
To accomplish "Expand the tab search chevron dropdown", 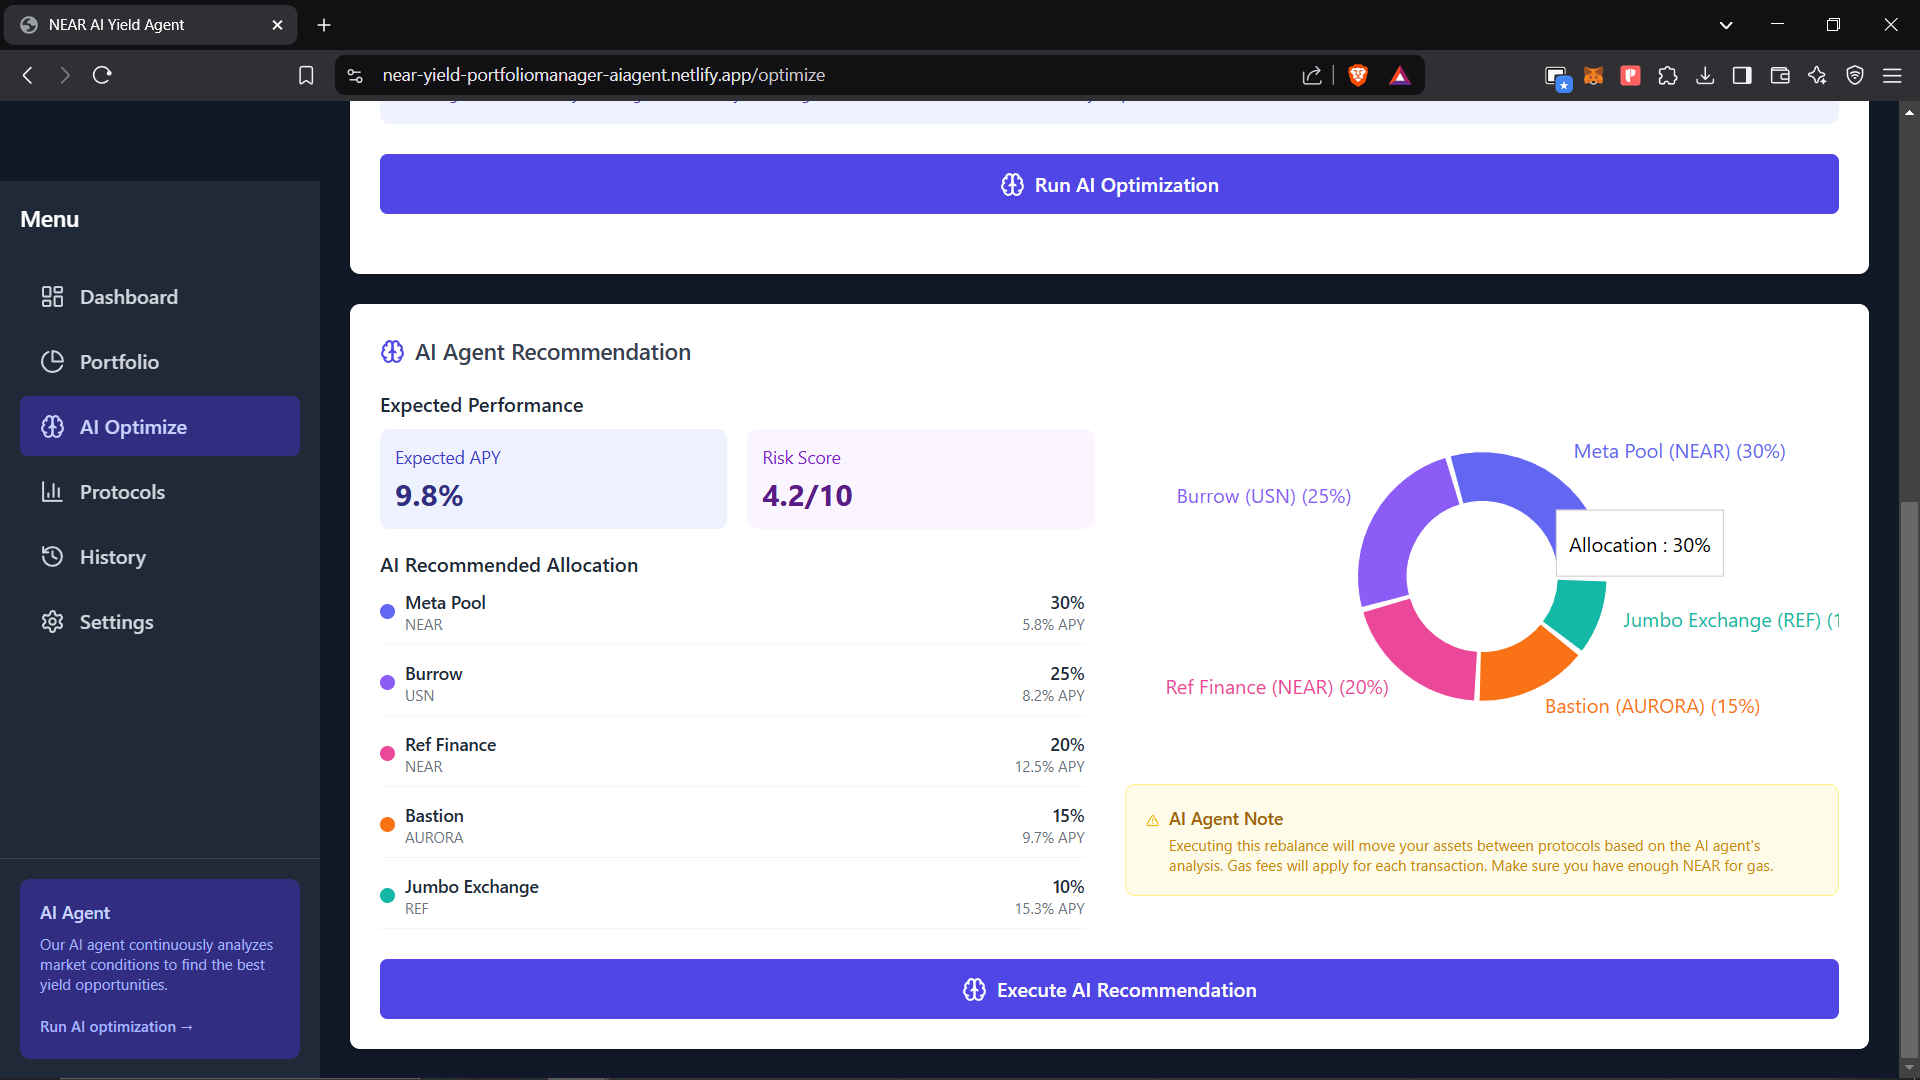I will pyautogui.click(x=1726, y=25).
